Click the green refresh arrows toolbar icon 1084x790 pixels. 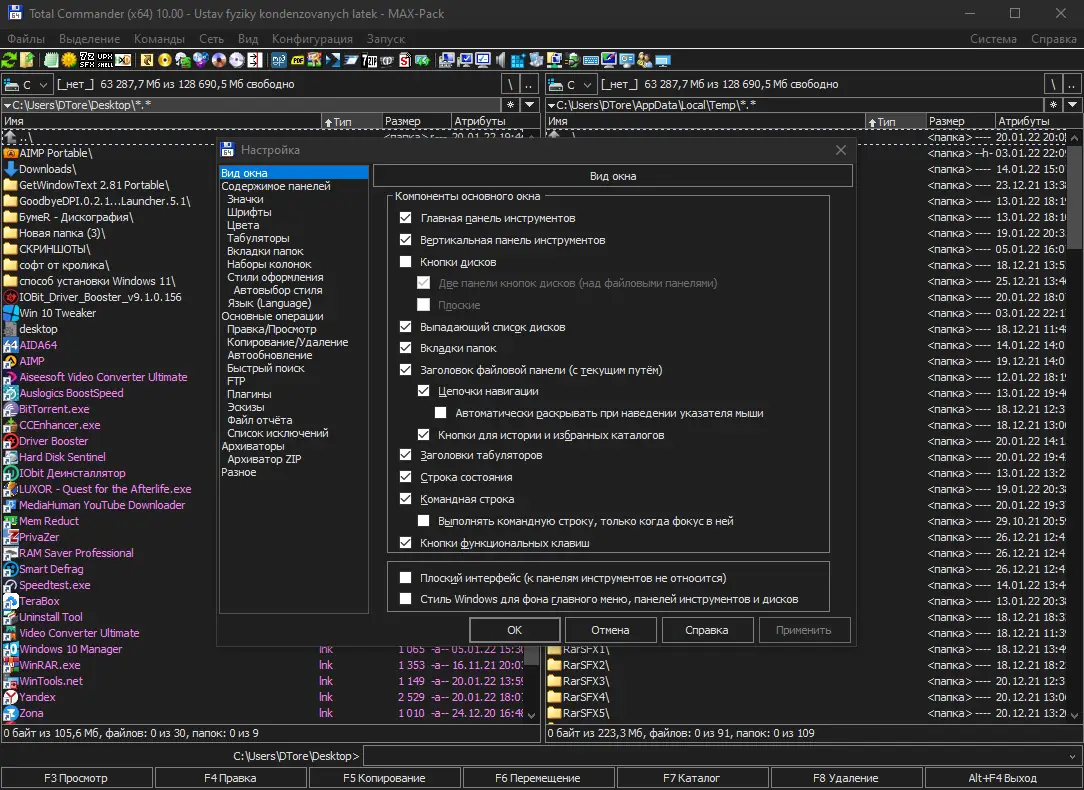click(10, 60)
